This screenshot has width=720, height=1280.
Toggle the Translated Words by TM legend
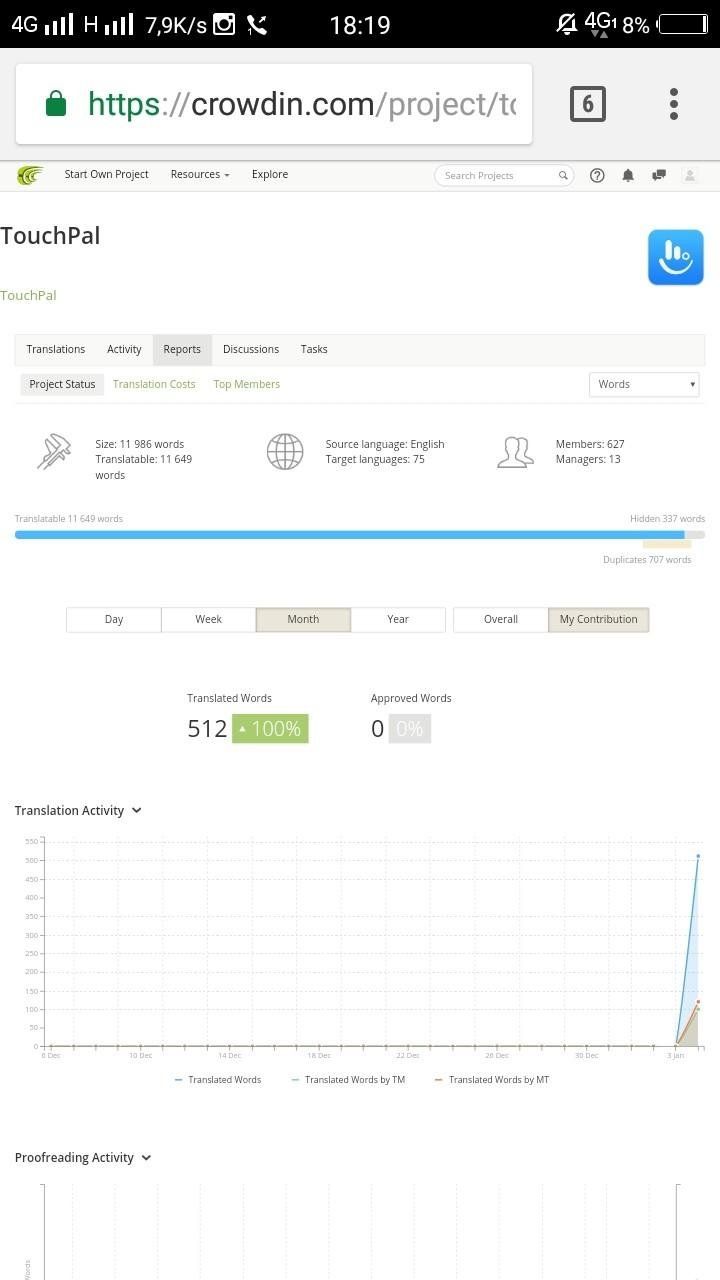pos(348,1079)
